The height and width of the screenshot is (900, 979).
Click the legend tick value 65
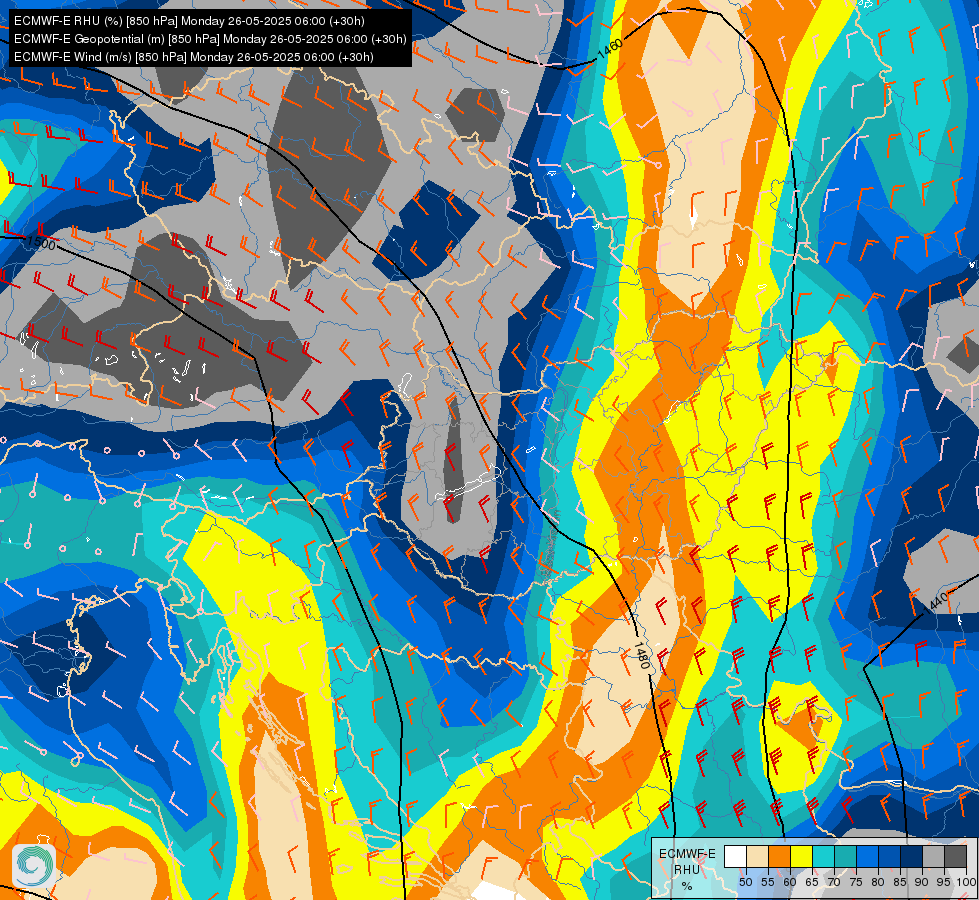point(812,882)
